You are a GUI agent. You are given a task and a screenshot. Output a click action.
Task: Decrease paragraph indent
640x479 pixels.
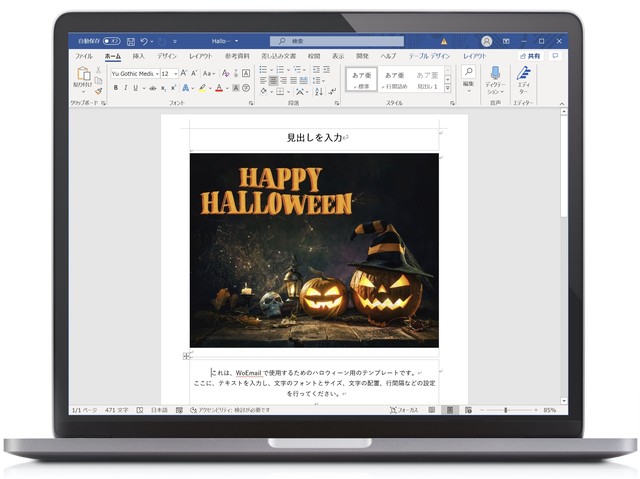click(x=316, y=70)
